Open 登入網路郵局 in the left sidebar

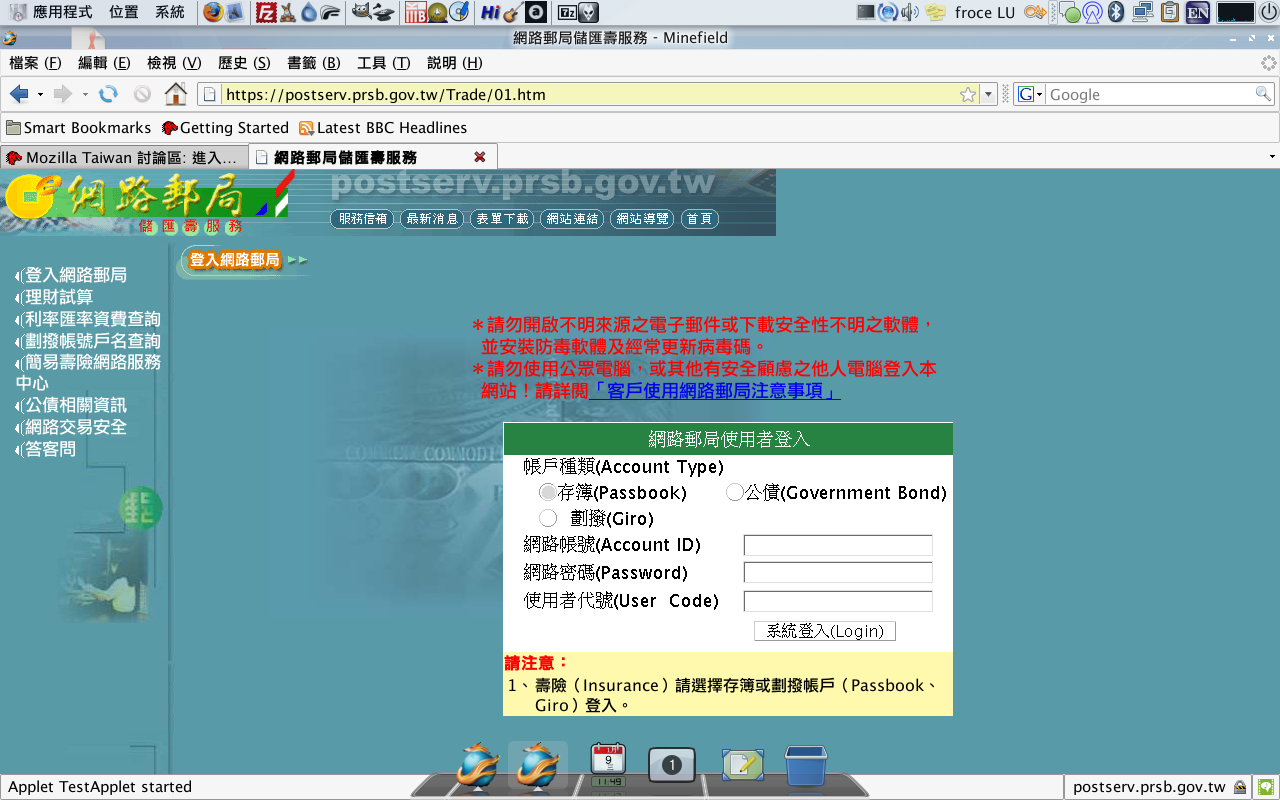pyautogui.click(x=76, y=275)
